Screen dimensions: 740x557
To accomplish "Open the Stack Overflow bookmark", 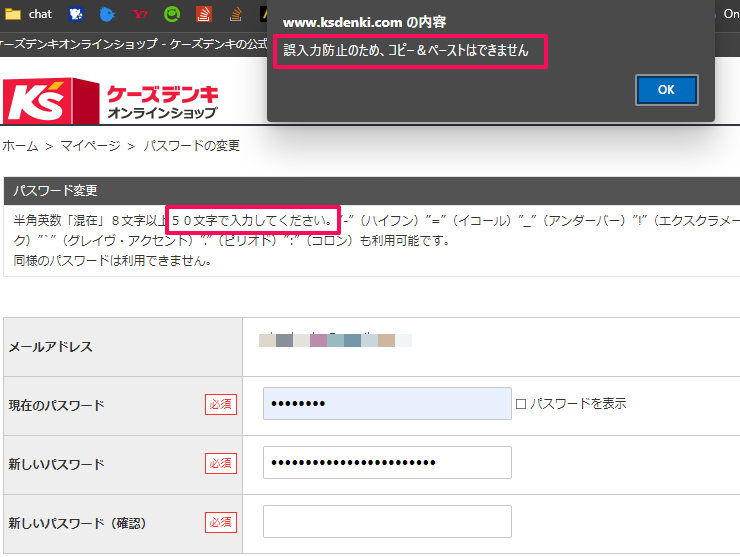I will tap(235, 14).
